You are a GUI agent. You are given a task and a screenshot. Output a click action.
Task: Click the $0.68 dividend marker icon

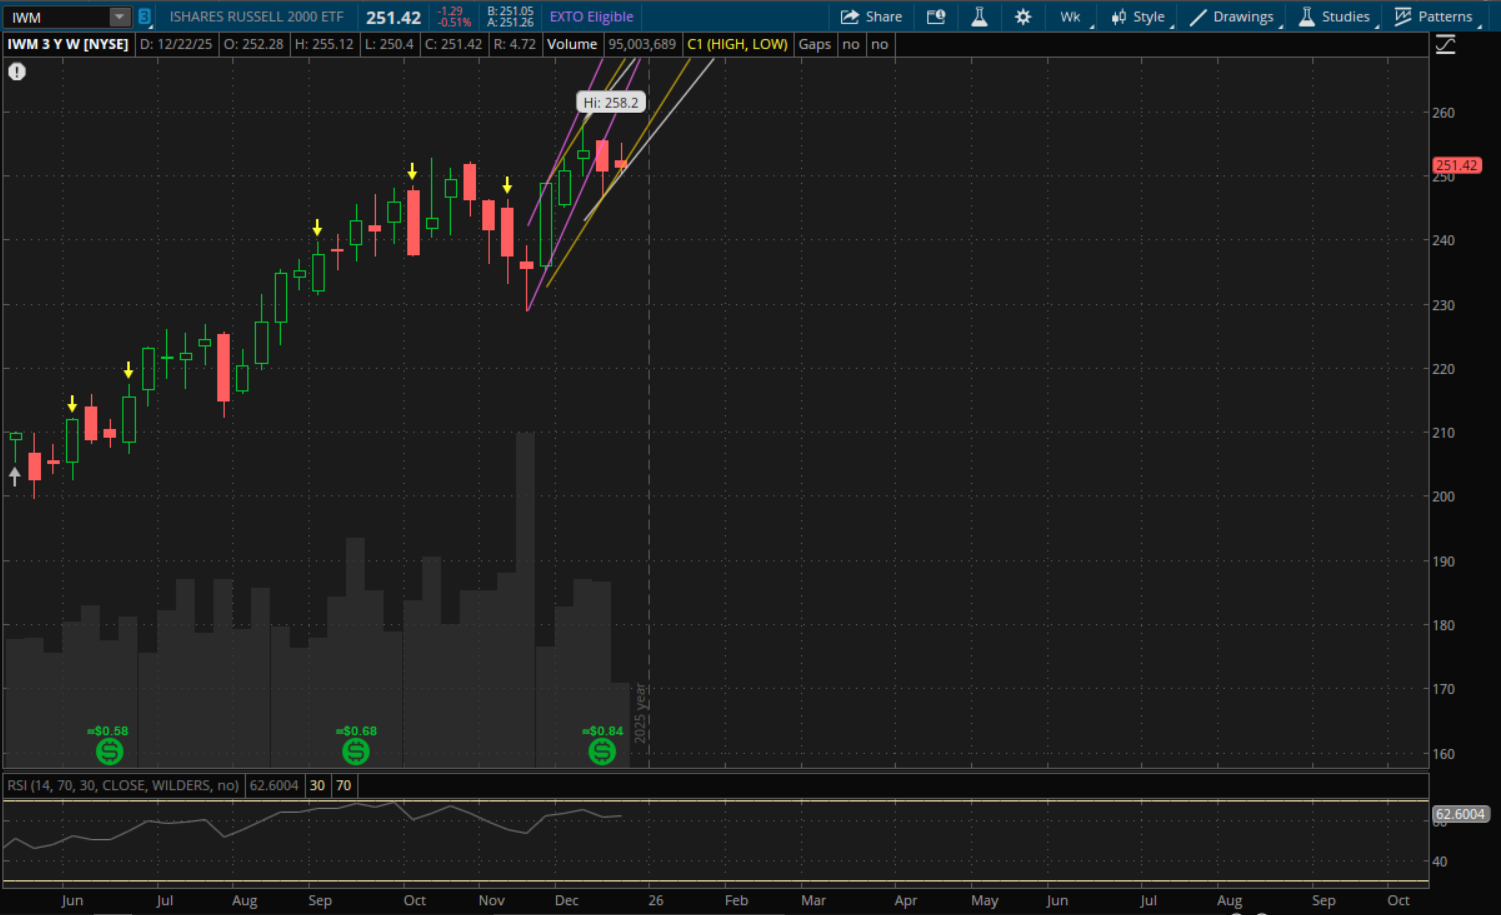[x=356, y=751]
